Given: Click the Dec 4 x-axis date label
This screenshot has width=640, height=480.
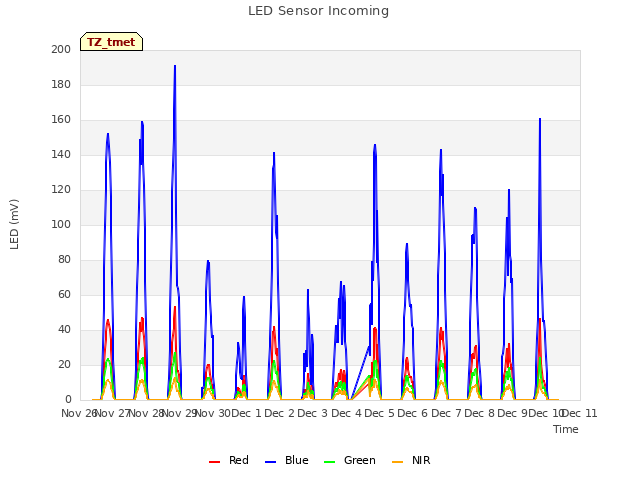Looking at the screenshot, I should click(x=346, y=413).
